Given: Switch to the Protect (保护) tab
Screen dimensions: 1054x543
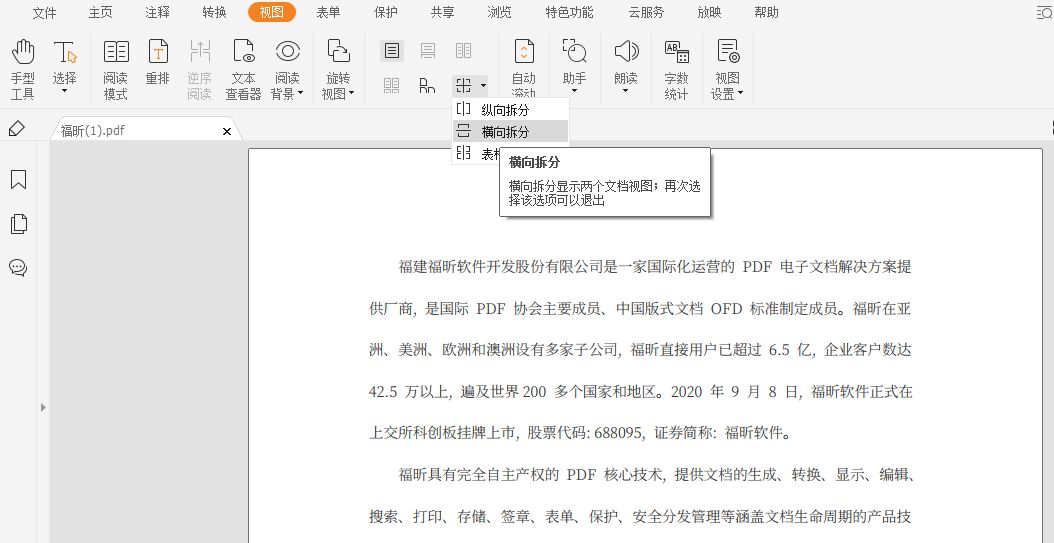Looking at the screenshot, I should (x=386, y=12).
